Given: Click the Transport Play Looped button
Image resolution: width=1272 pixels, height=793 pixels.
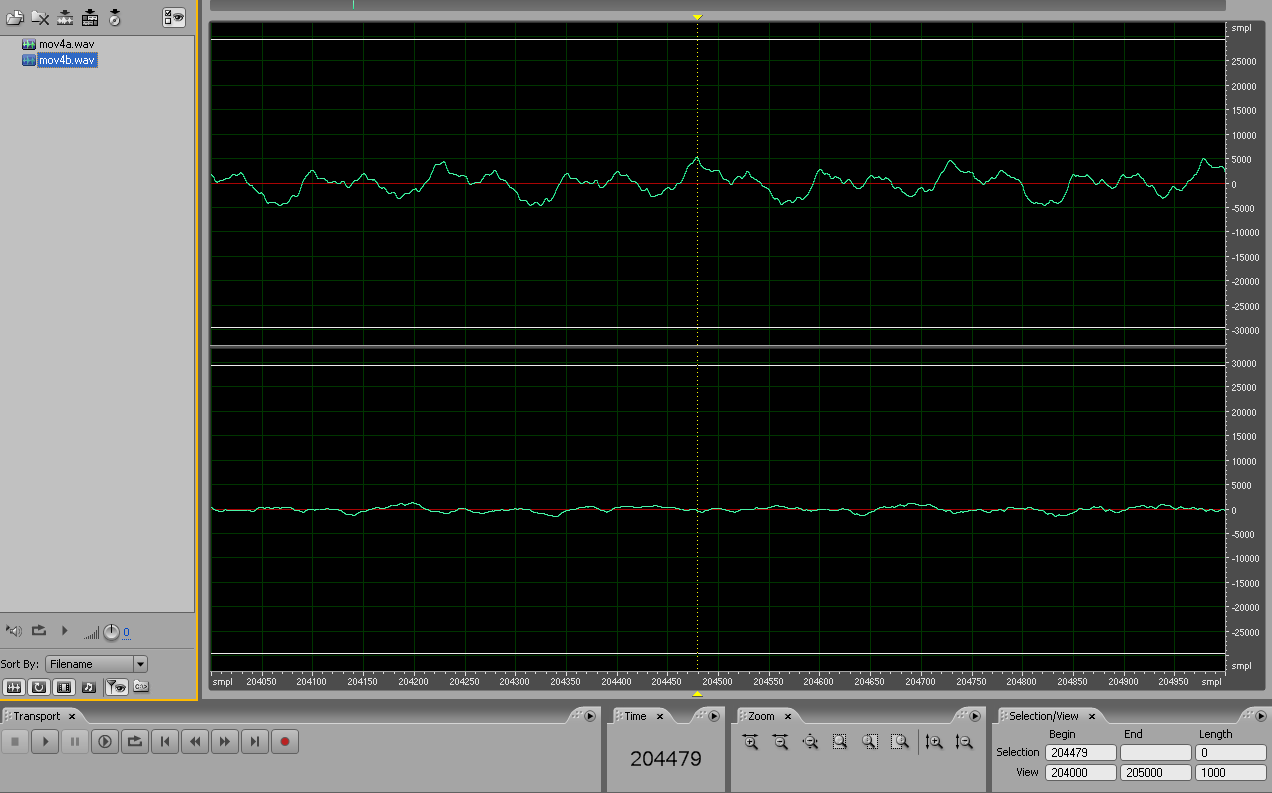Looking at the screenshot, I should coord(135,741).
